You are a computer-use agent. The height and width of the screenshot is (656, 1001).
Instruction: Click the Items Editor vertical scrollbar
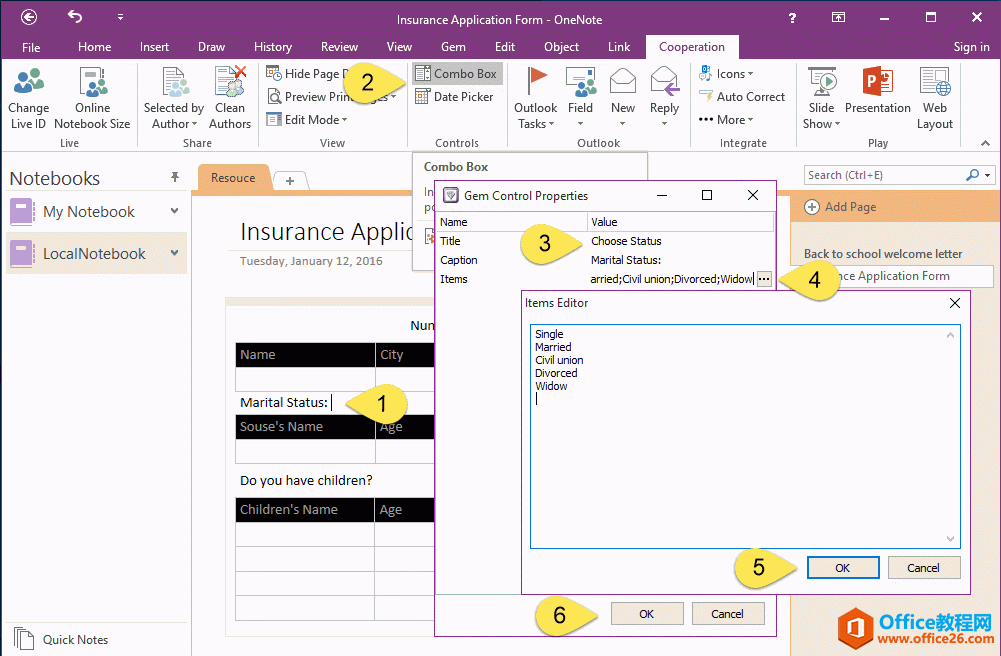click(951, 436)
